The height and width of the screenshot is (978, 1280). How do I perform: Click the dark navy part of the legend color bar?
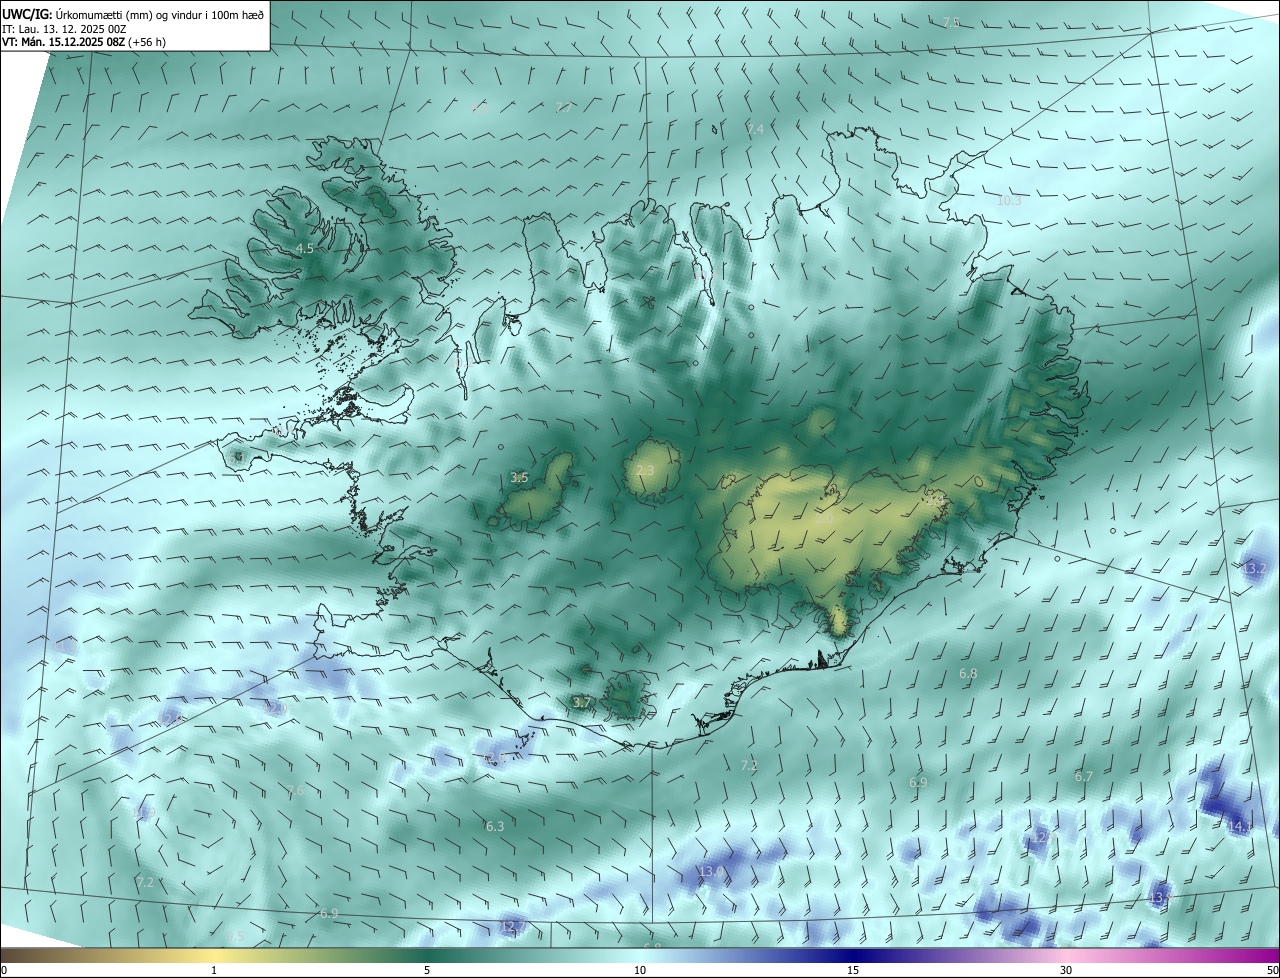853,955
